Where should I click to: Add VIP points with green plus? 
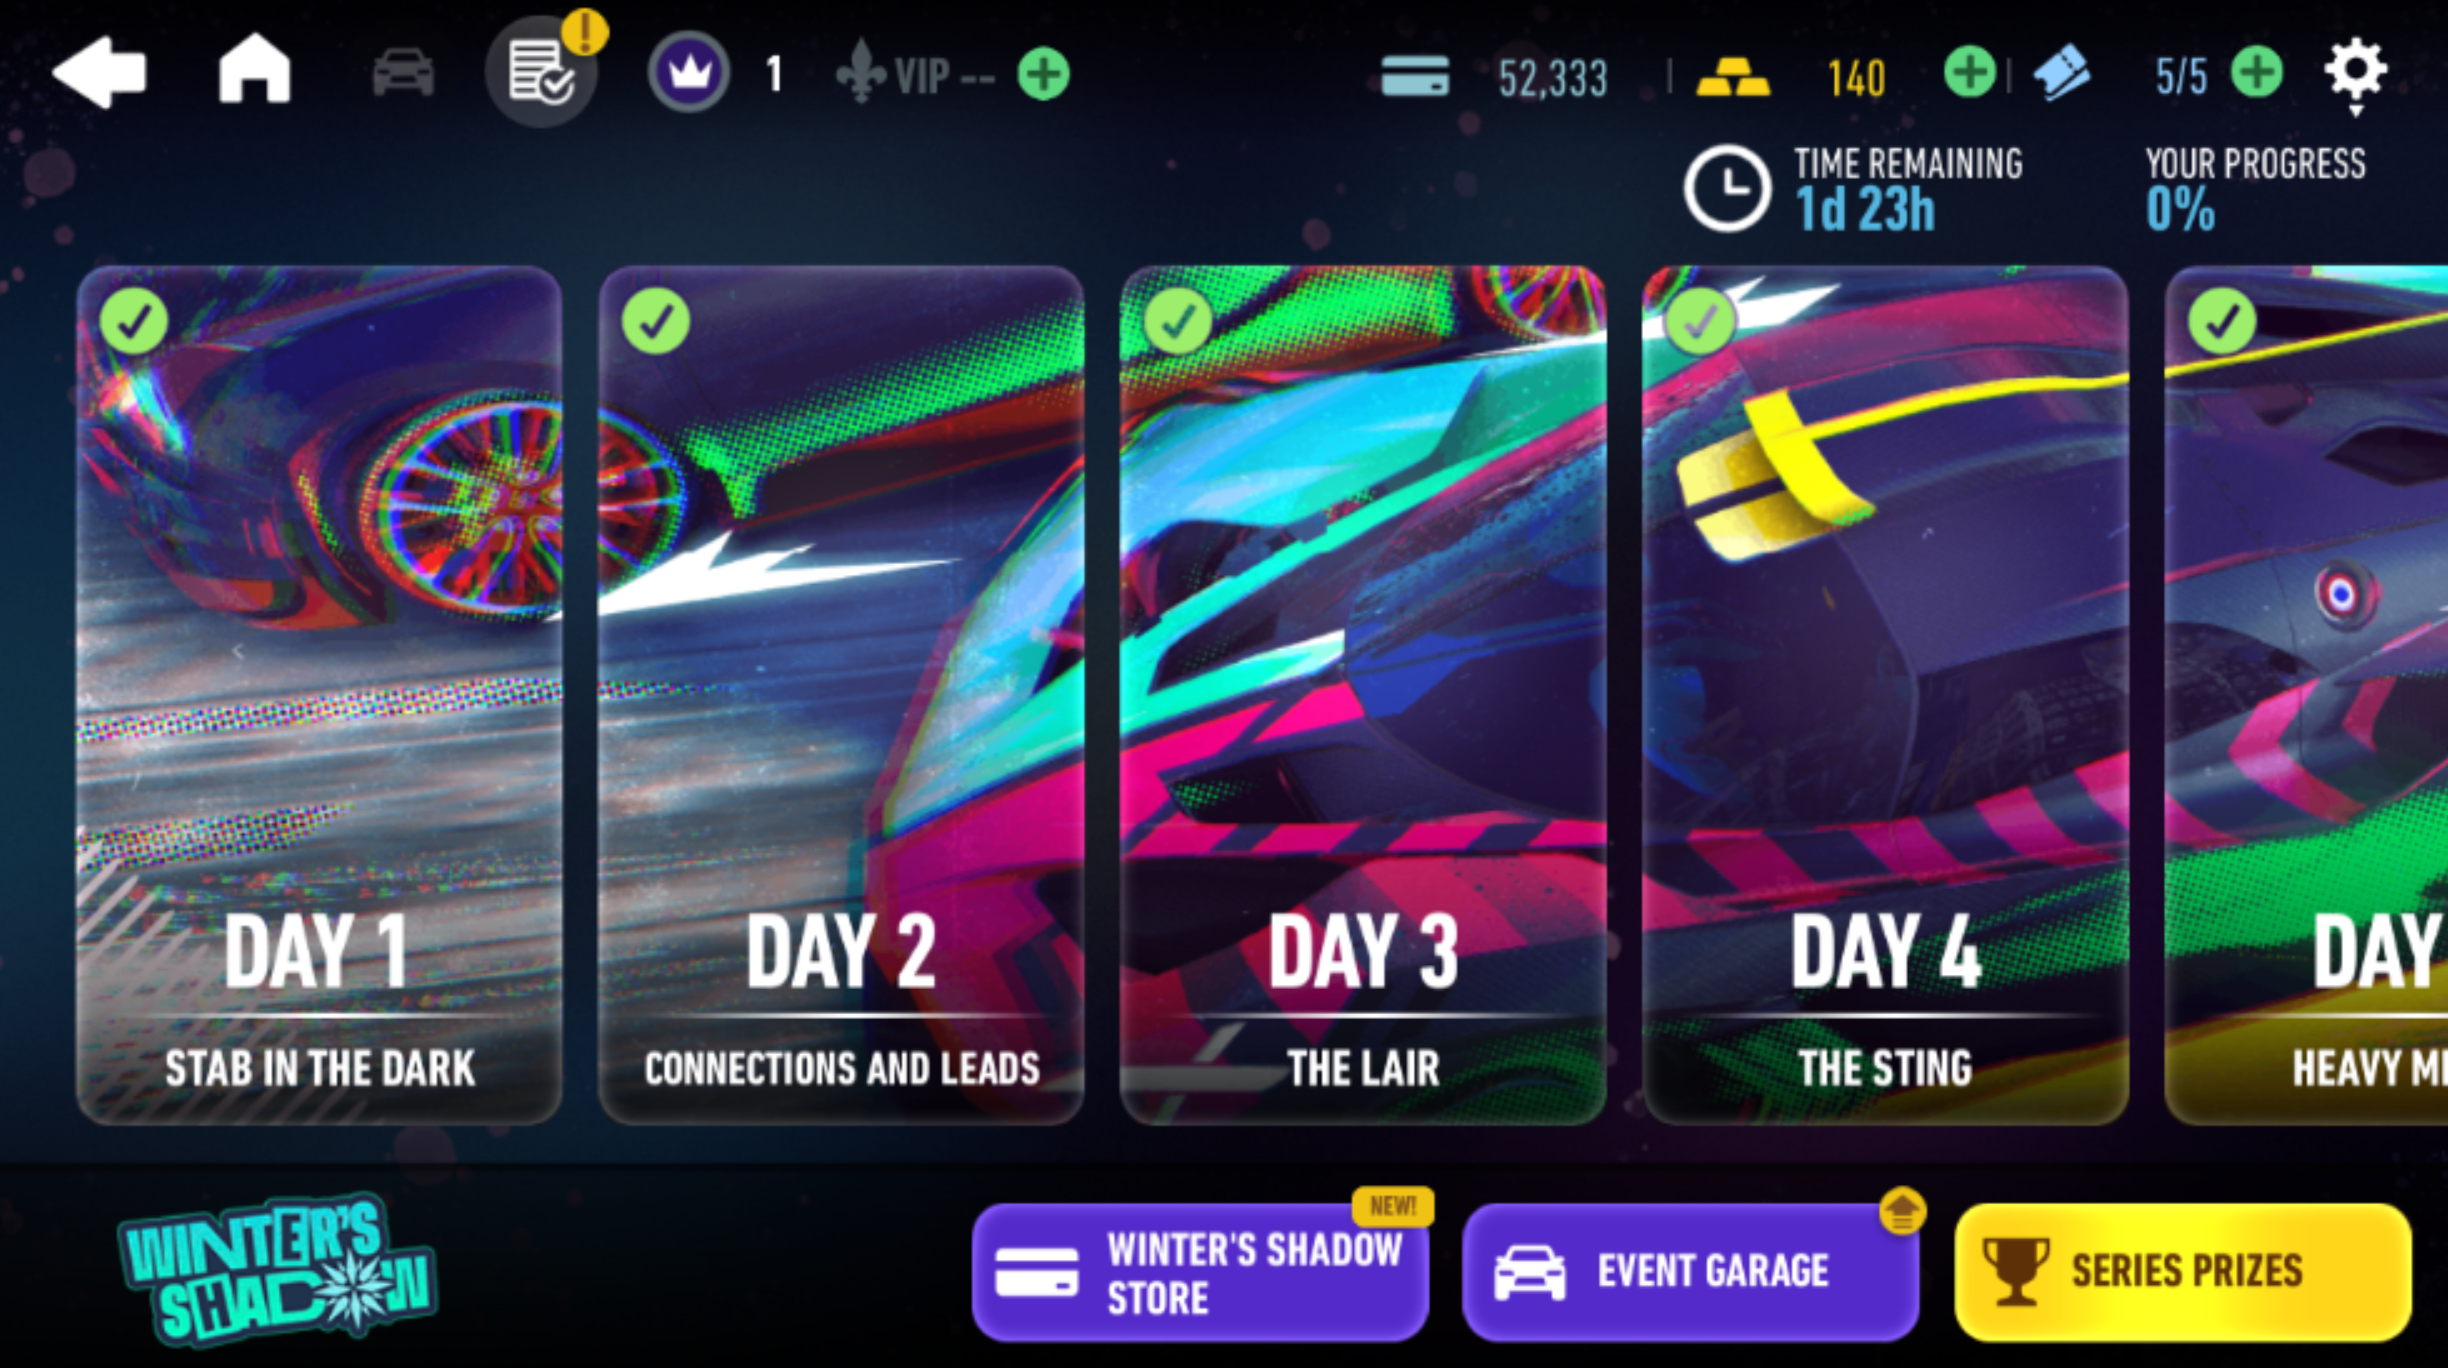1043,74
